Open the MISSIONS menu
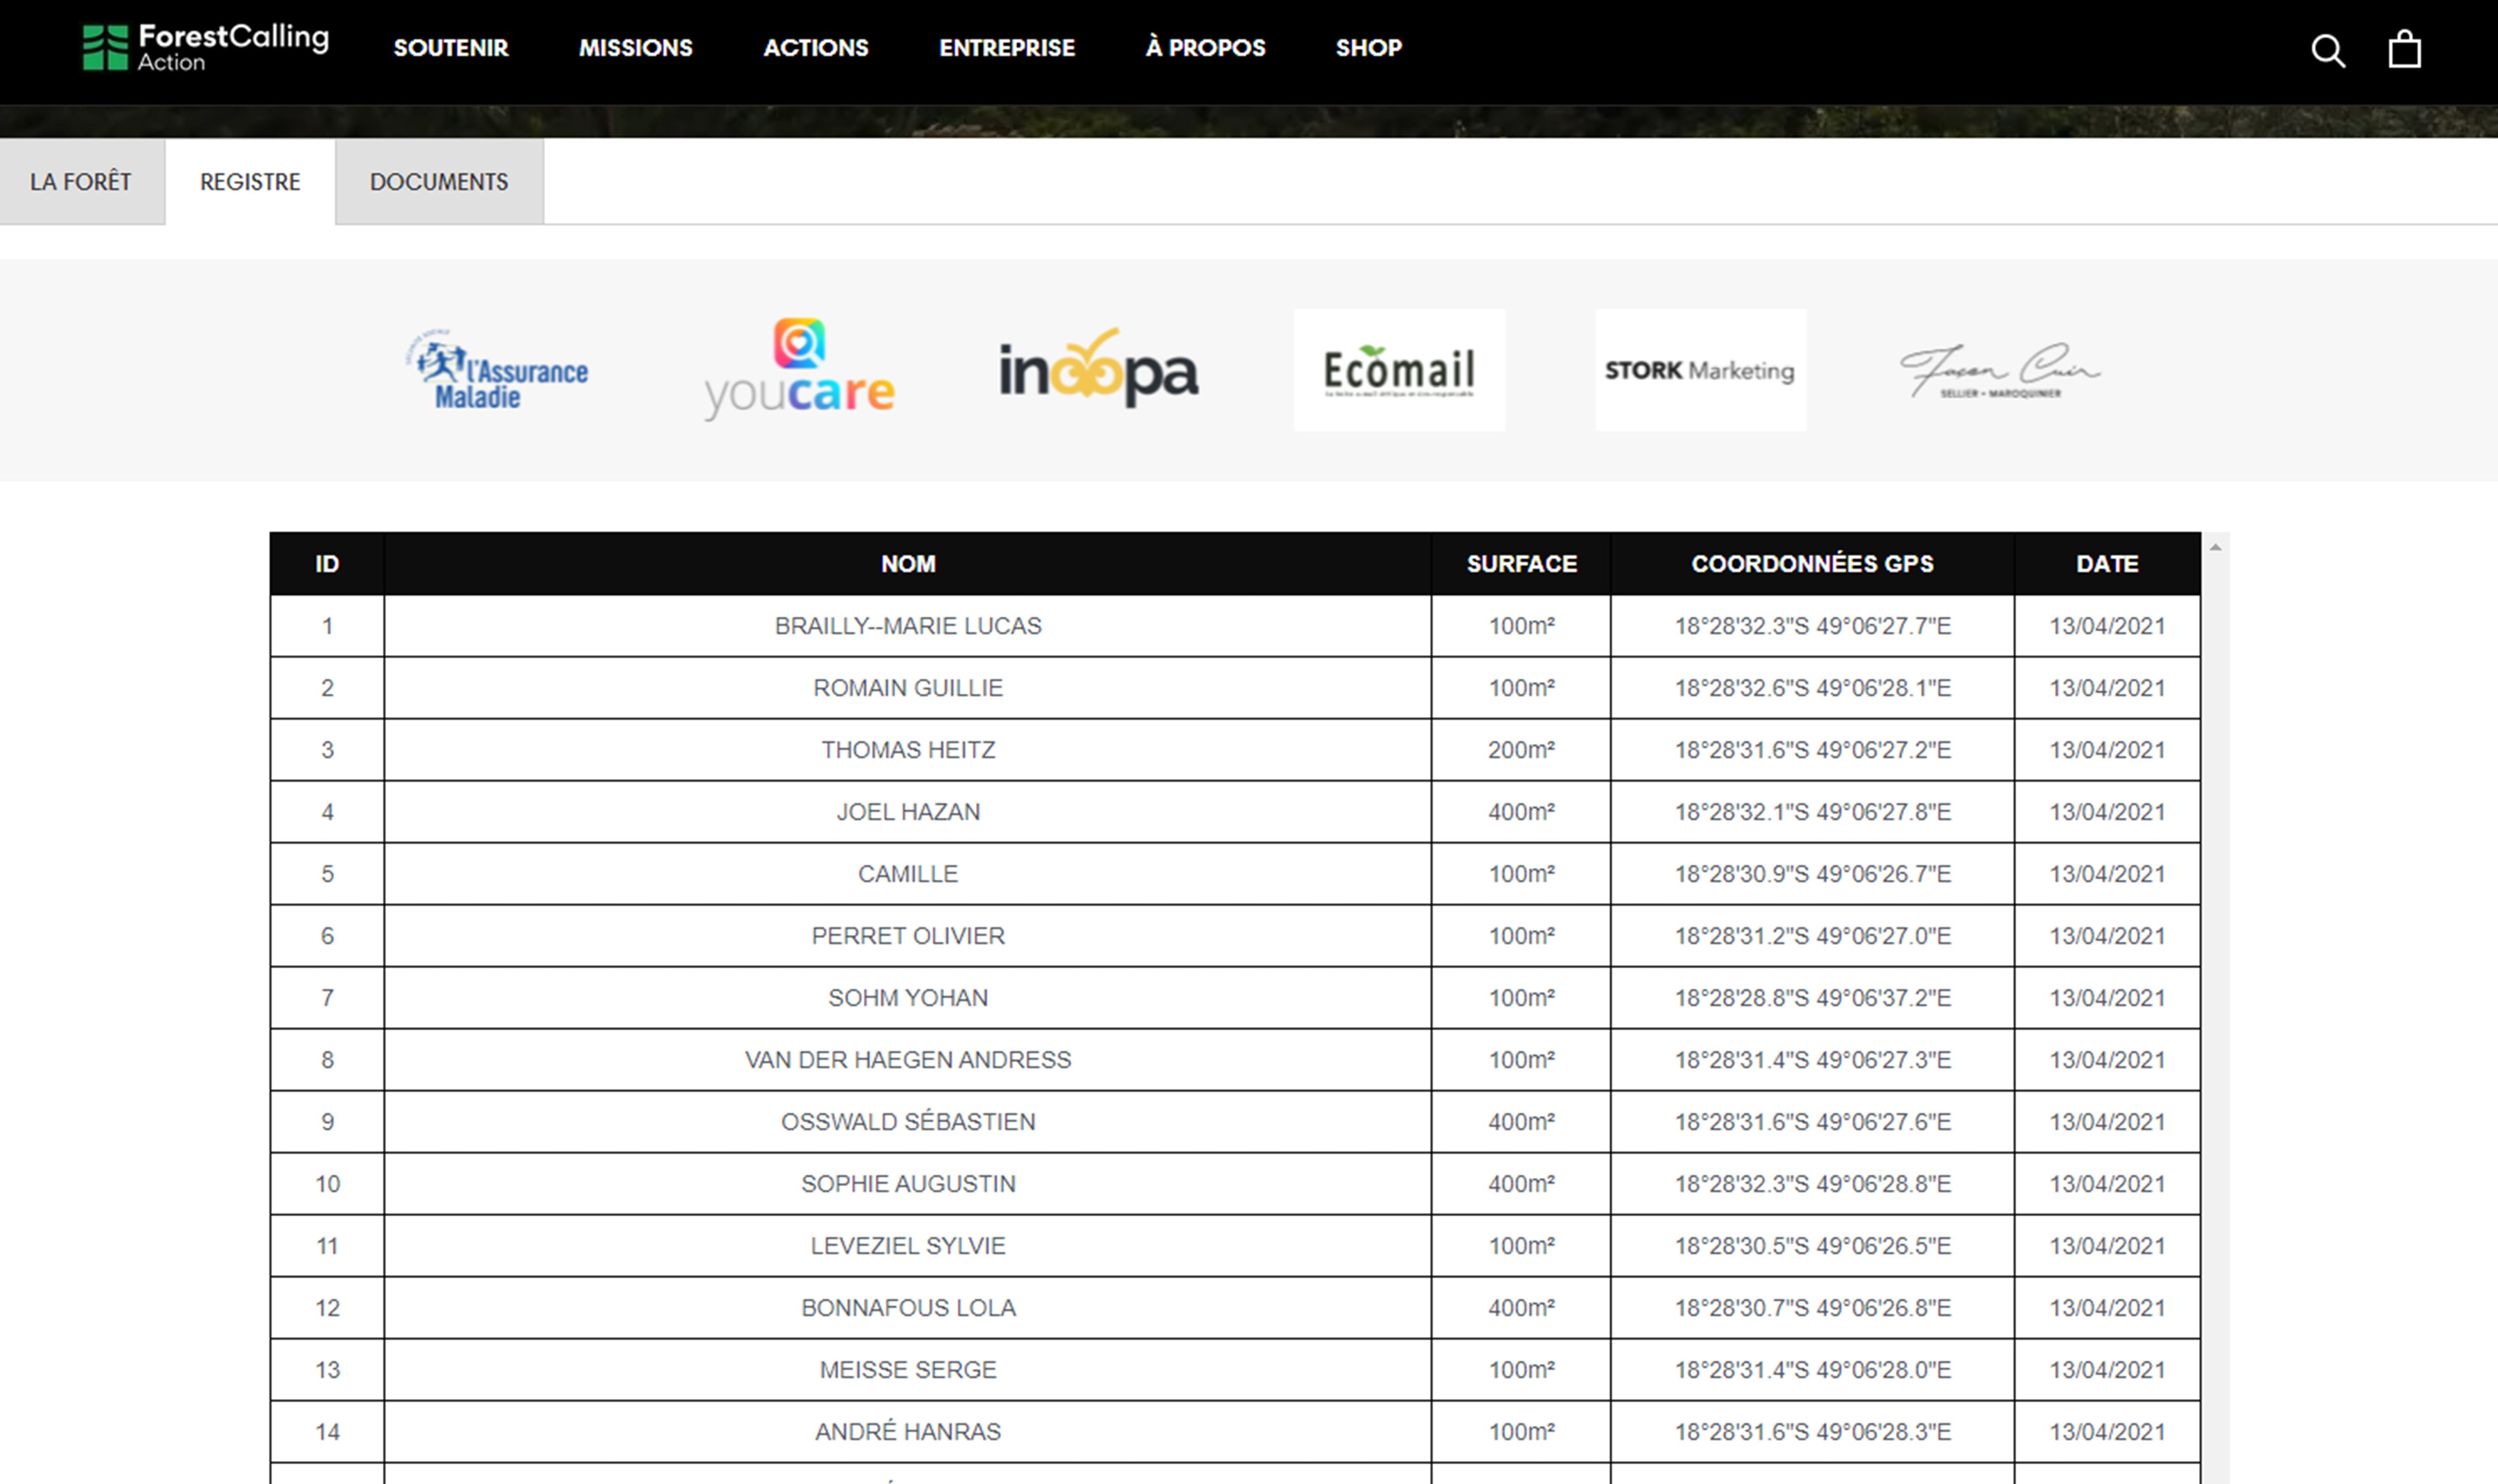2498x1484 pixels. coord(635,48)
